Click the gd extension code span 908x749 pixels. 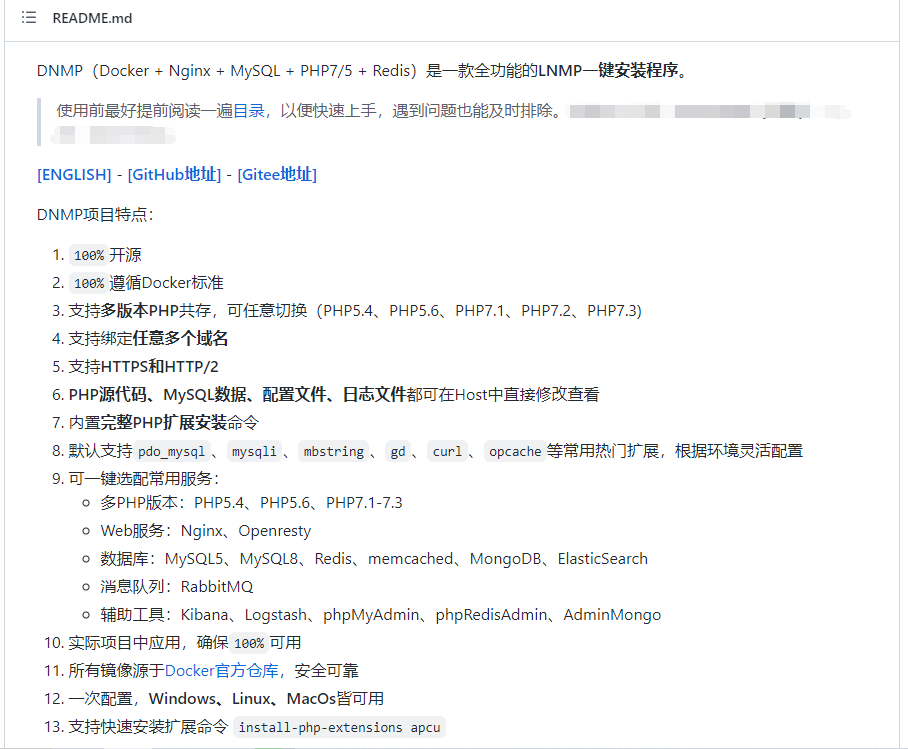coord(397,450)
